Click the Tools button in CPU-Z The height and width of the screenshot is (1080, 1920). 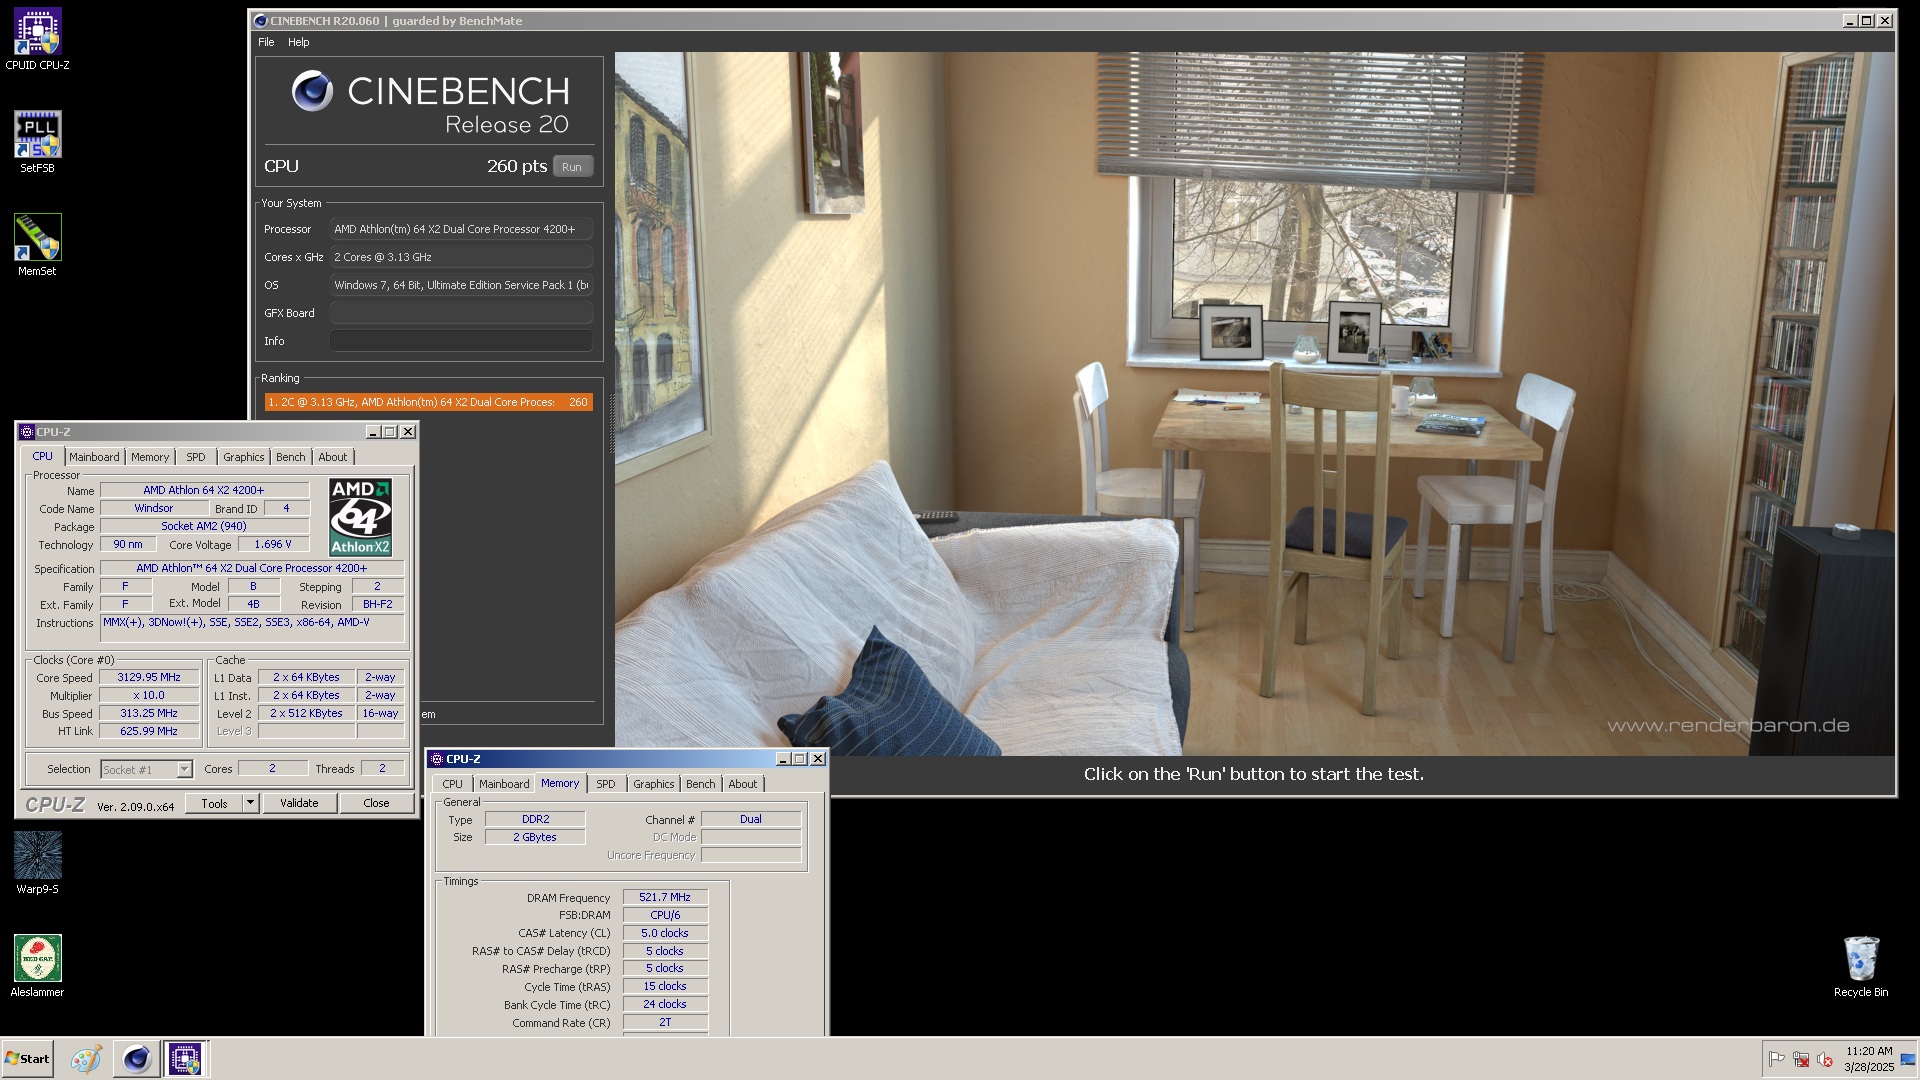[215, 803]
